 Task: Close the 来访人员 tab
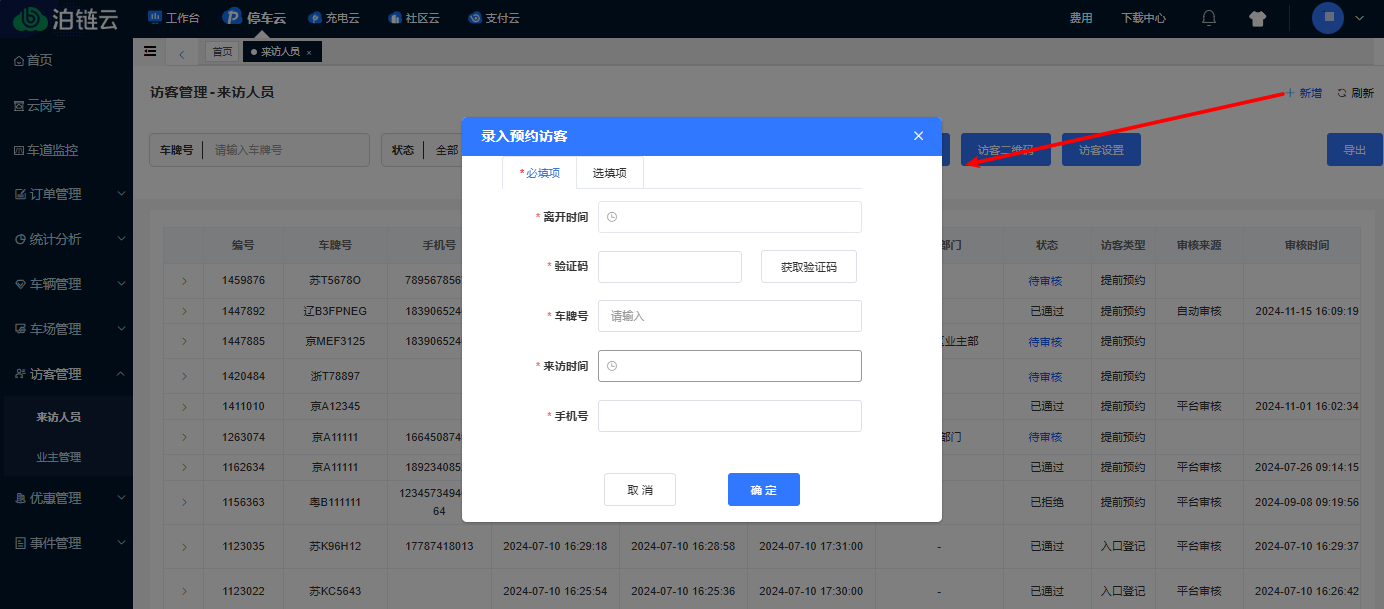(309, 52)
